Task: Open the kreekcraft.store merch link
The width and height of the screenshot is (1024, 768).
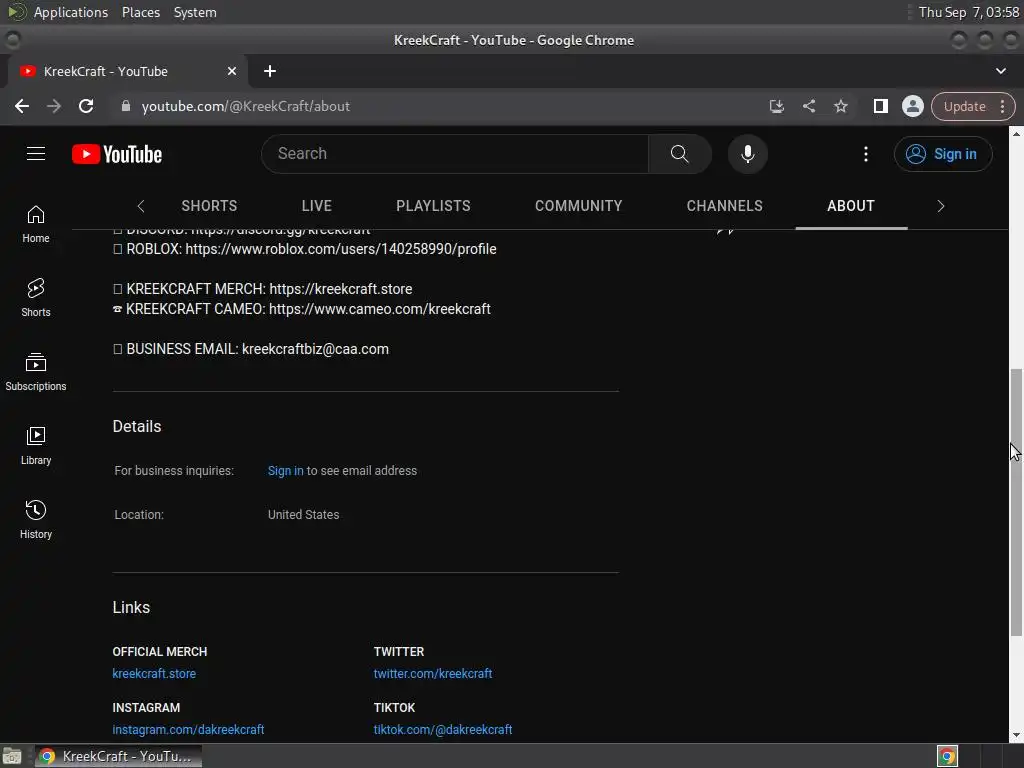Action: pos(154,673)
